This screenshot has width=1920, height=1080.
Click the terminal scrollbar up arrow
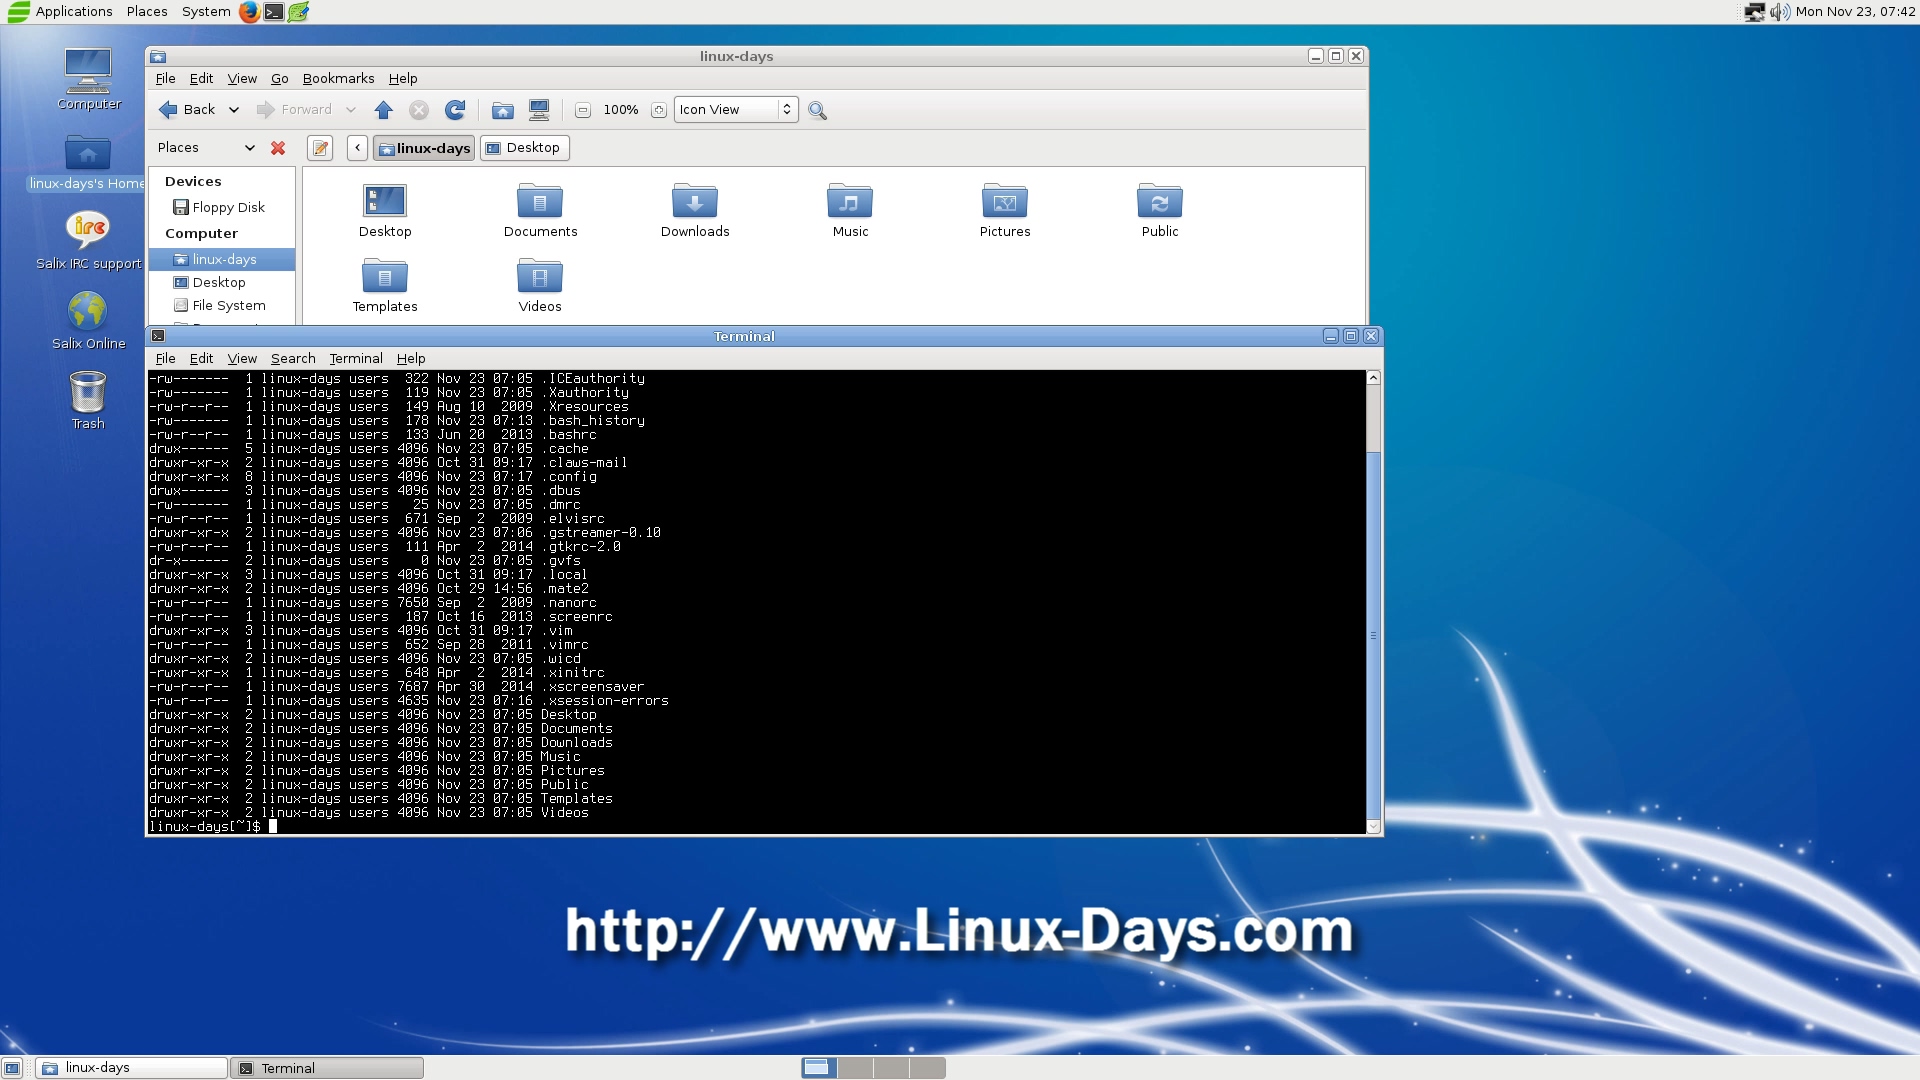(1373, 378)
